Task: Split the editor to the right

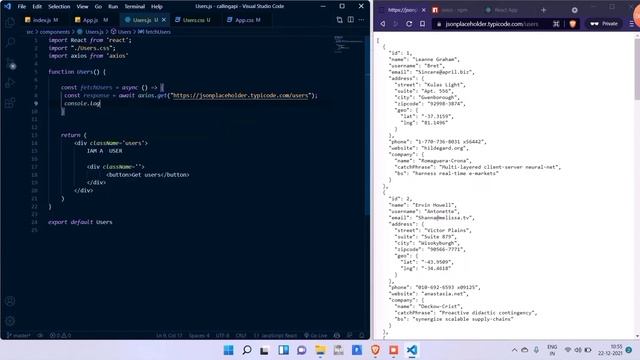Action: 351,20
